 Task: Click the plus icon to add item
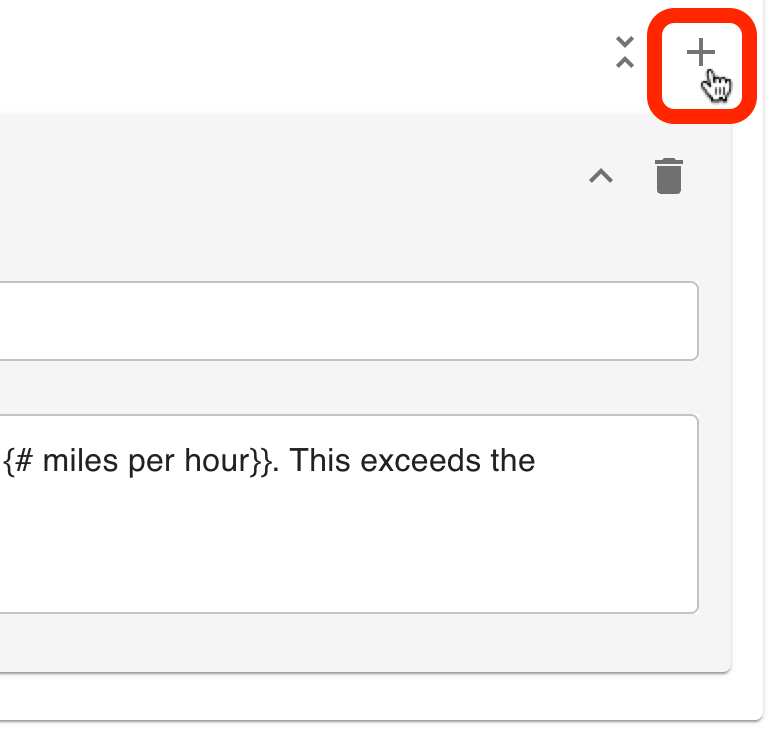click(x=701, y=53)
